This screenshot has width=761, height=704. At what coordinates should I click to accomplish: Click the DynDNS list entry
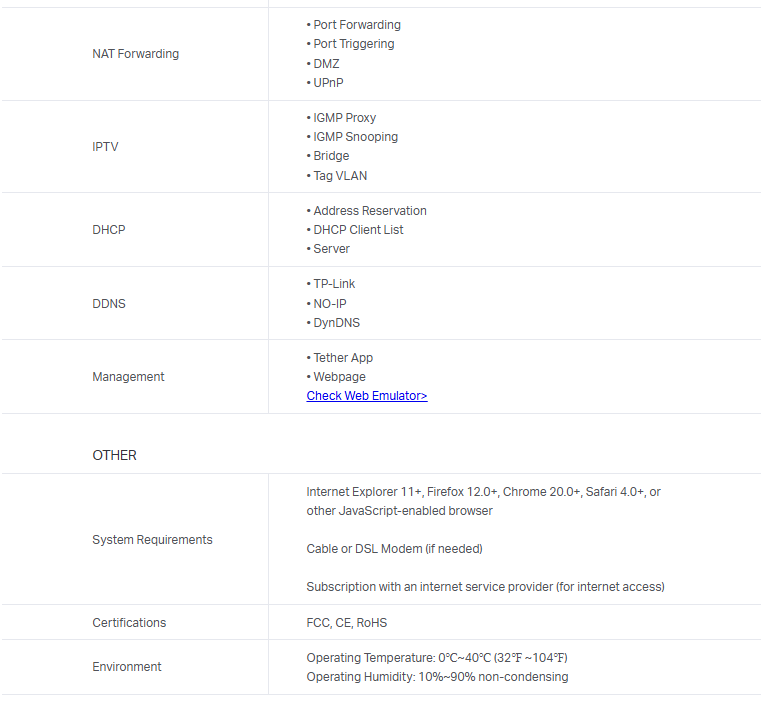[336, 323]
